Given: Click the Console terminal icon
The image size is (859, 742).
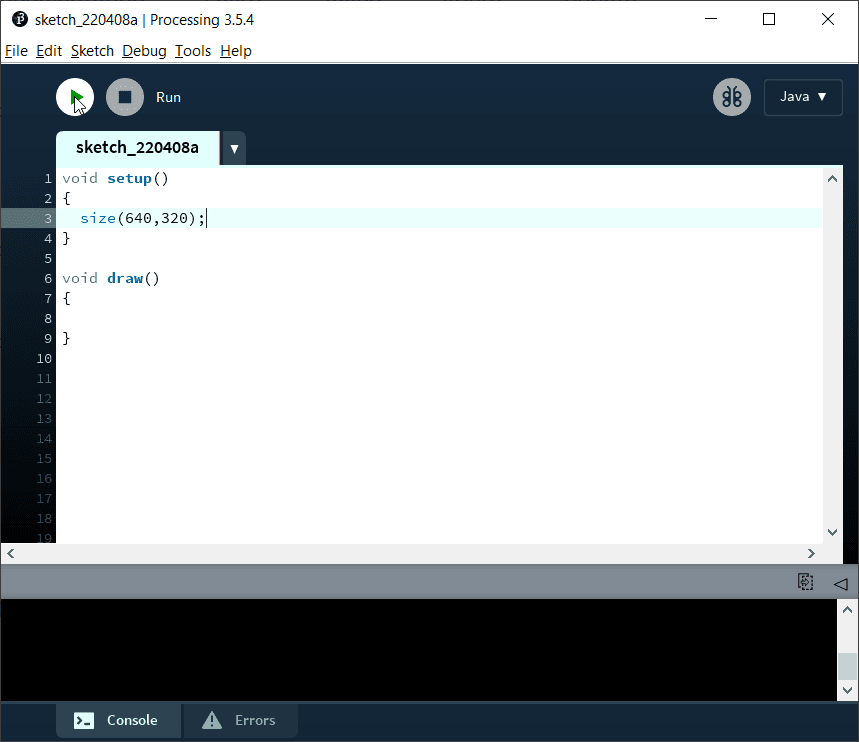Looking at the screenshot, I should tap(84, 721).
